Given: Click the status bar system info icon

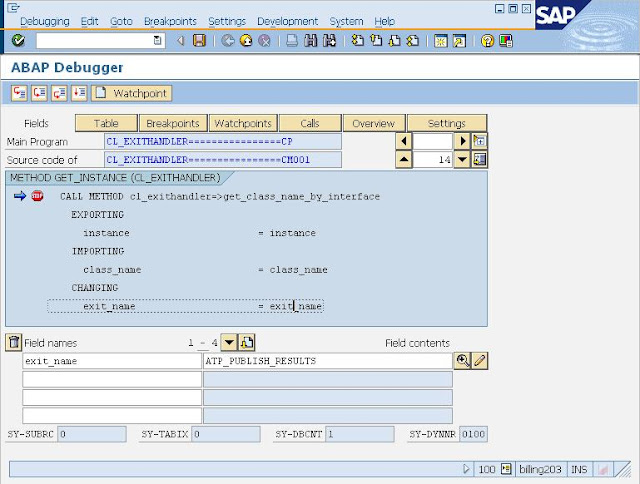Looking at the screenshot, I should (506, 469).
